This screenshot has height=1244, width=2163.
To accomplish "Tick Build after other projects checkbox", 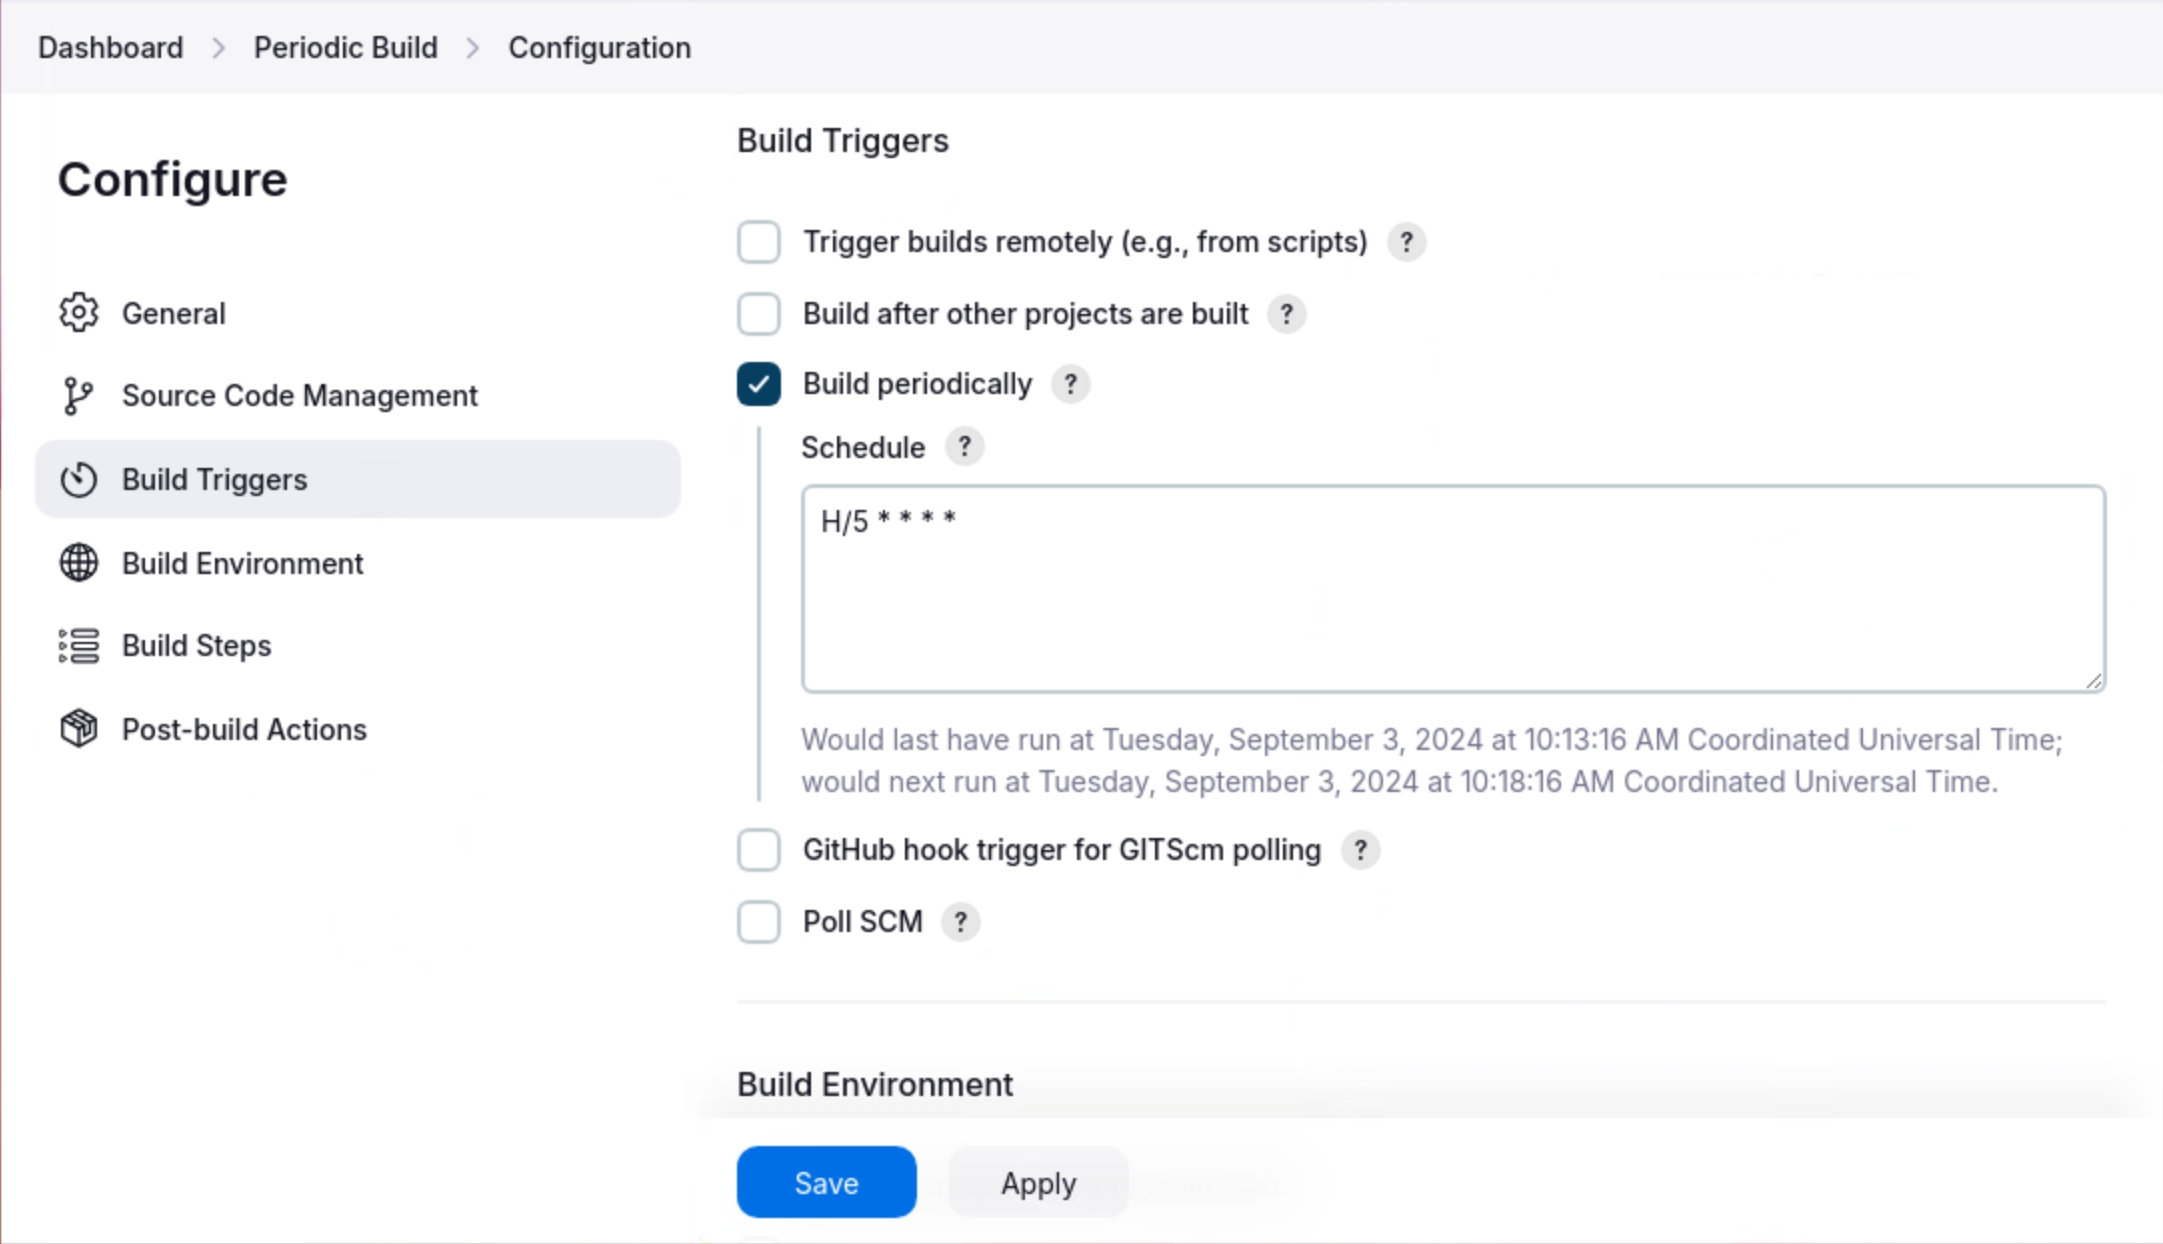I will point(758,314).
